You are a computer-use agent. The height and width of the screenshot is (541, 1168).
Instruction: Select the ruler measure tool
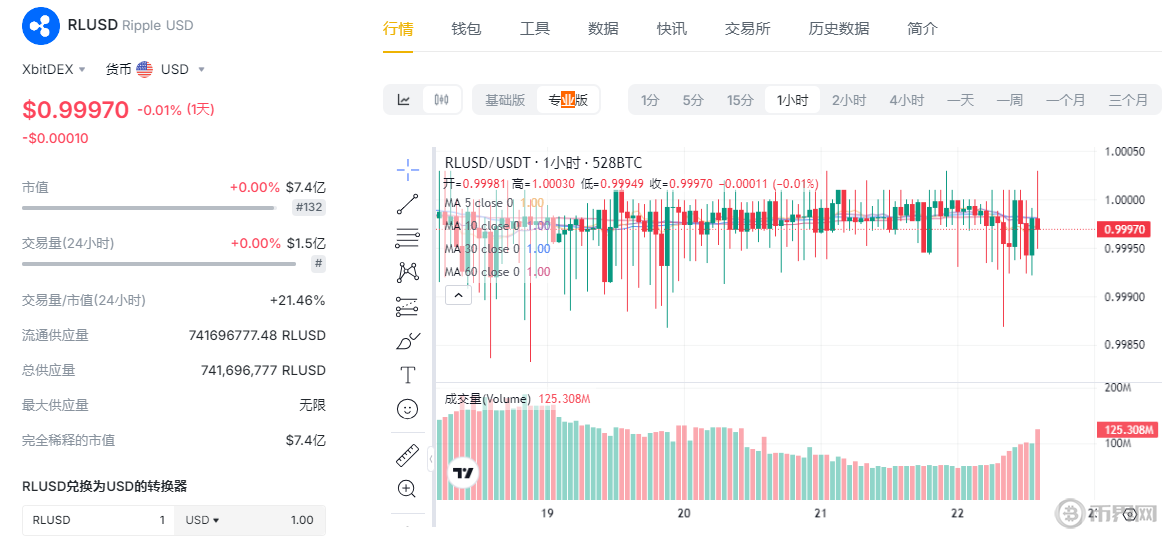point(407,455)
